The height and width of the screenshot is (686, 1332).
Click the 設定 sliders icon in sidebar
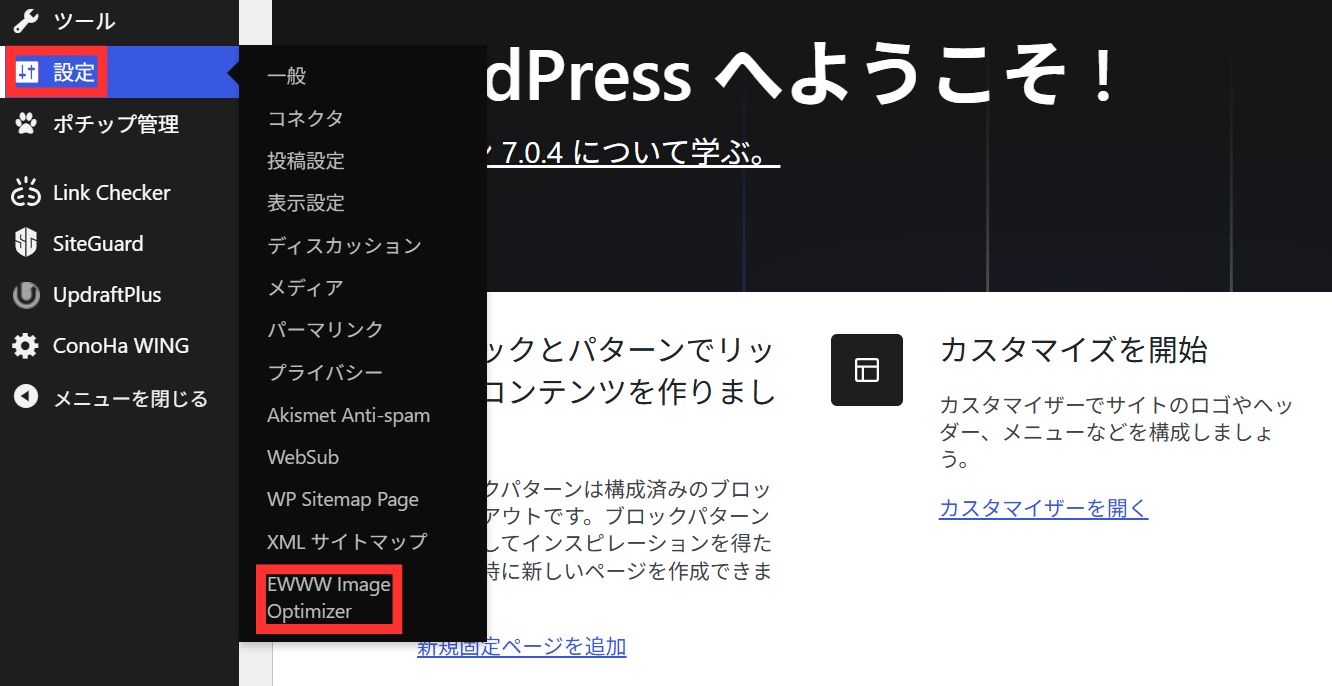coord(27,72)
